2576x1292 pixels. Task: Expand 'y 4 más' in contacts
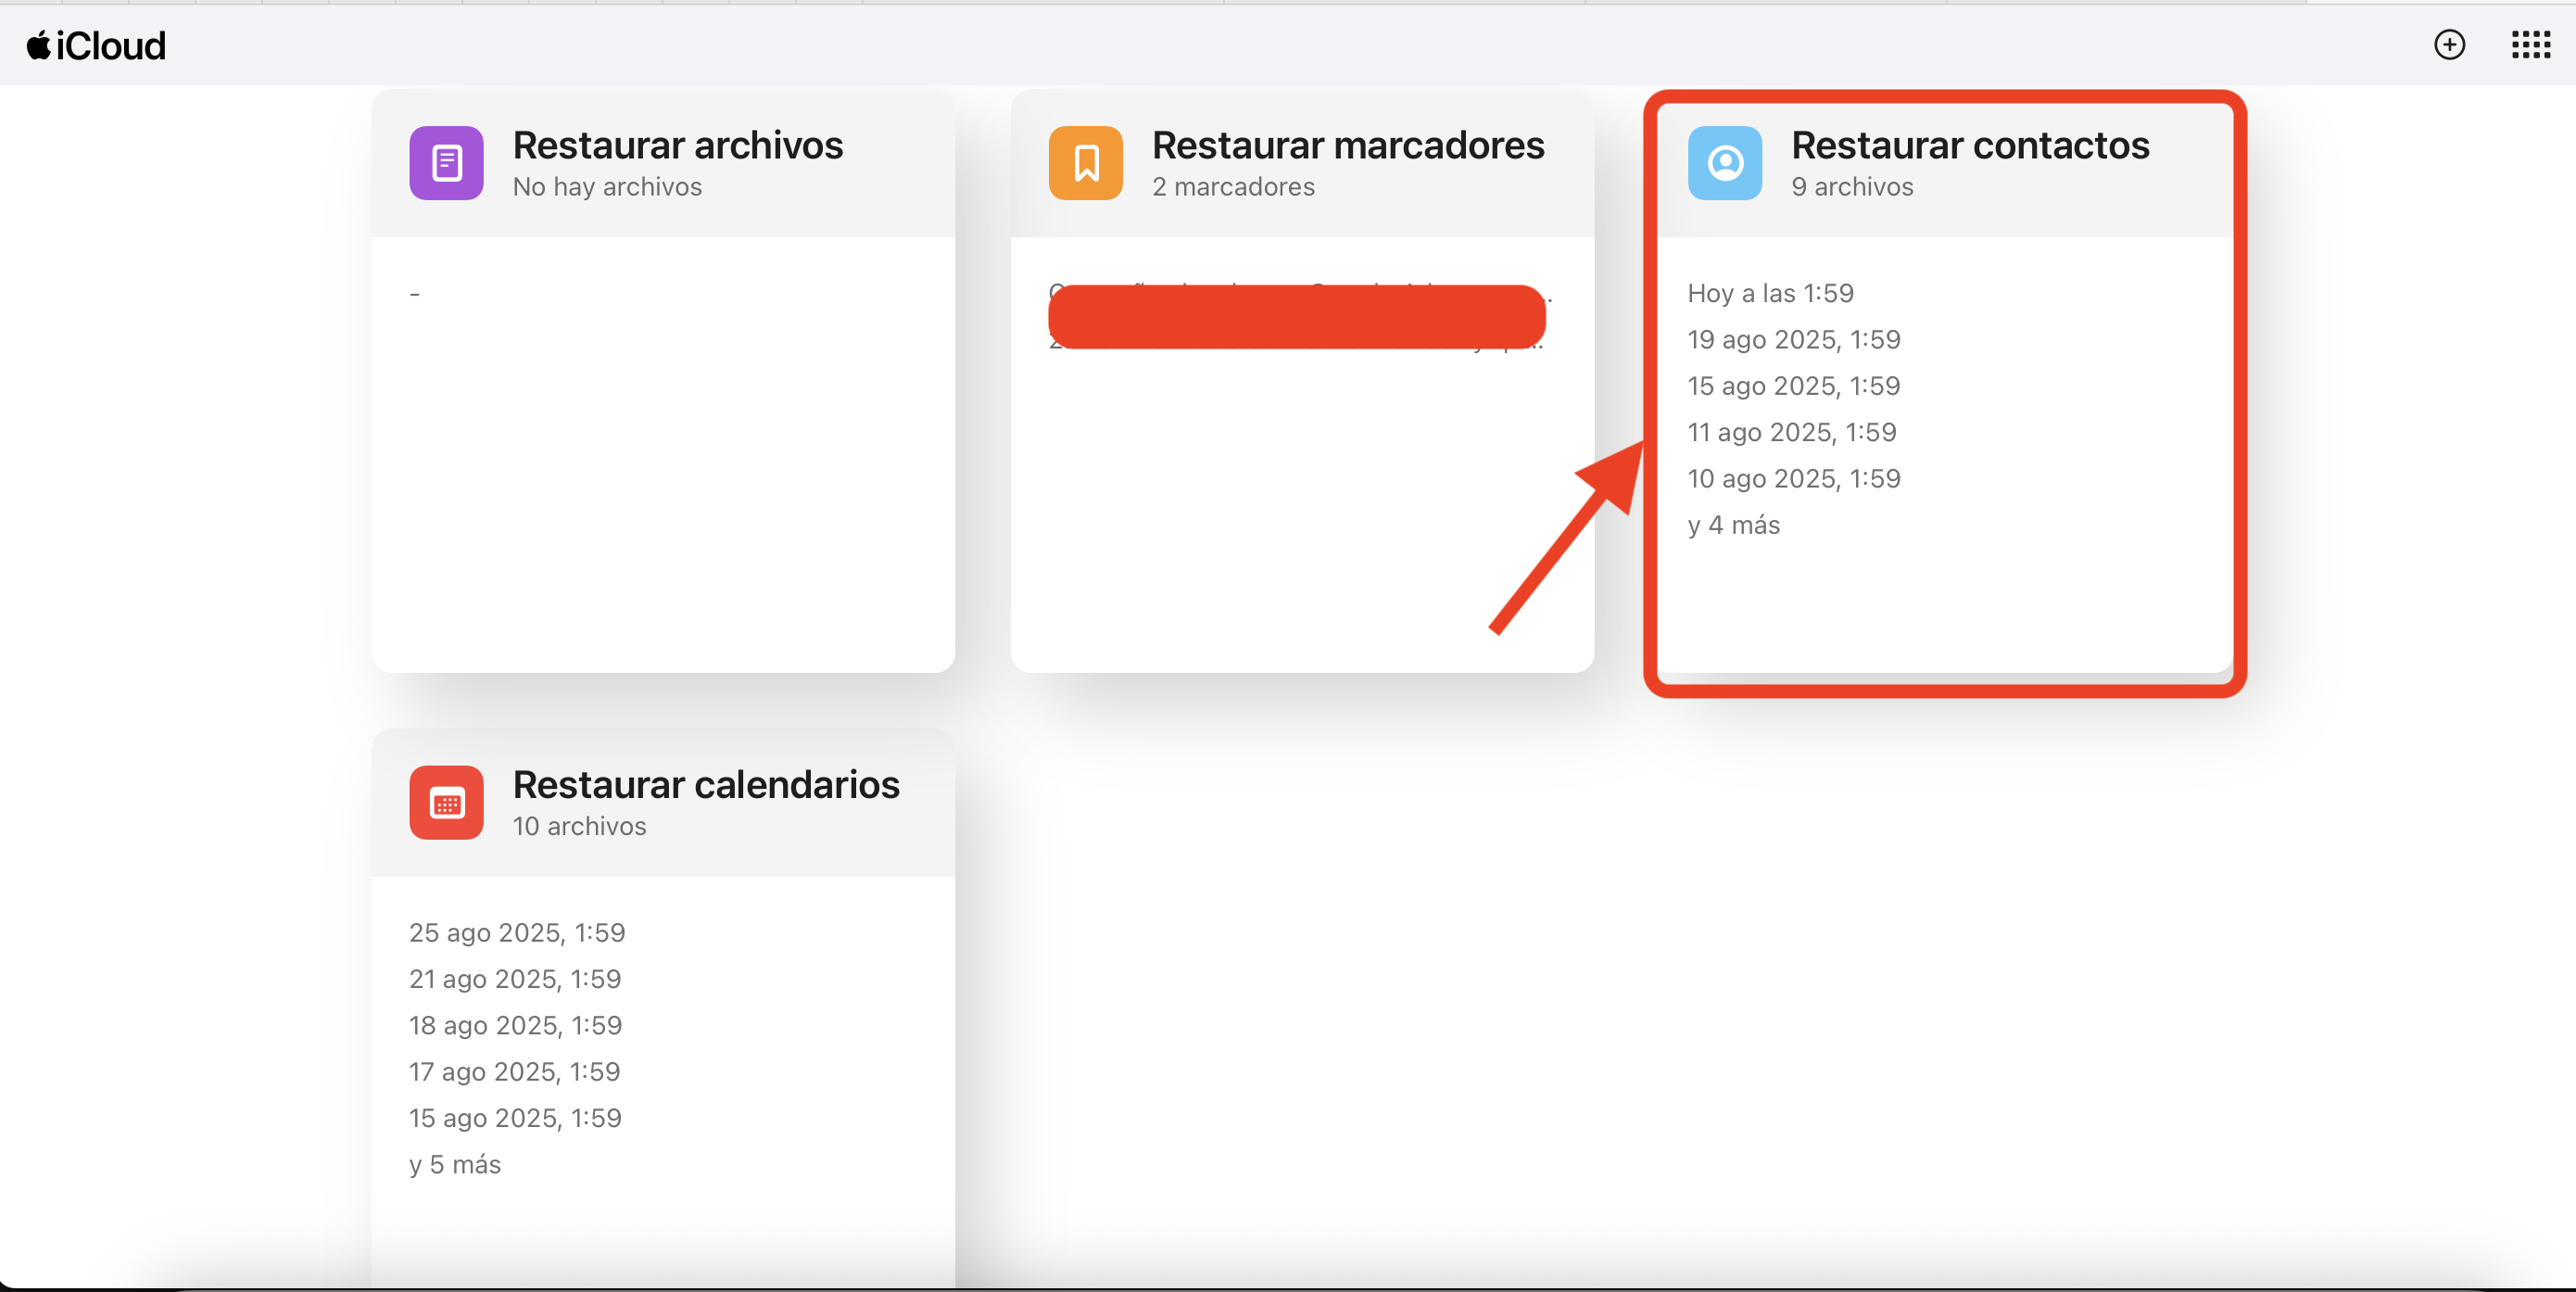tap(1733, 525)
